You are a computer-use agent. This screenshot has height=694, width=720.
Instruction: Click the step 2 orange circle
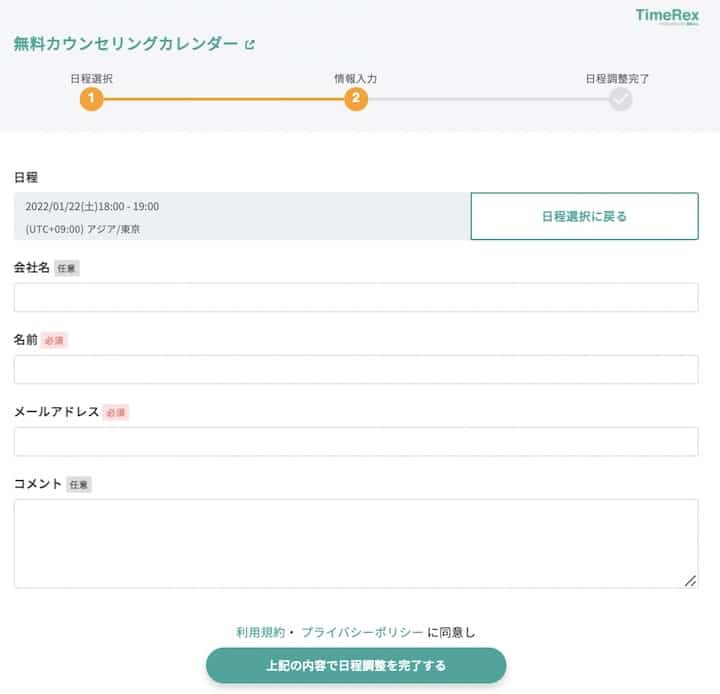pyautogui.click(x=355, y=98)
